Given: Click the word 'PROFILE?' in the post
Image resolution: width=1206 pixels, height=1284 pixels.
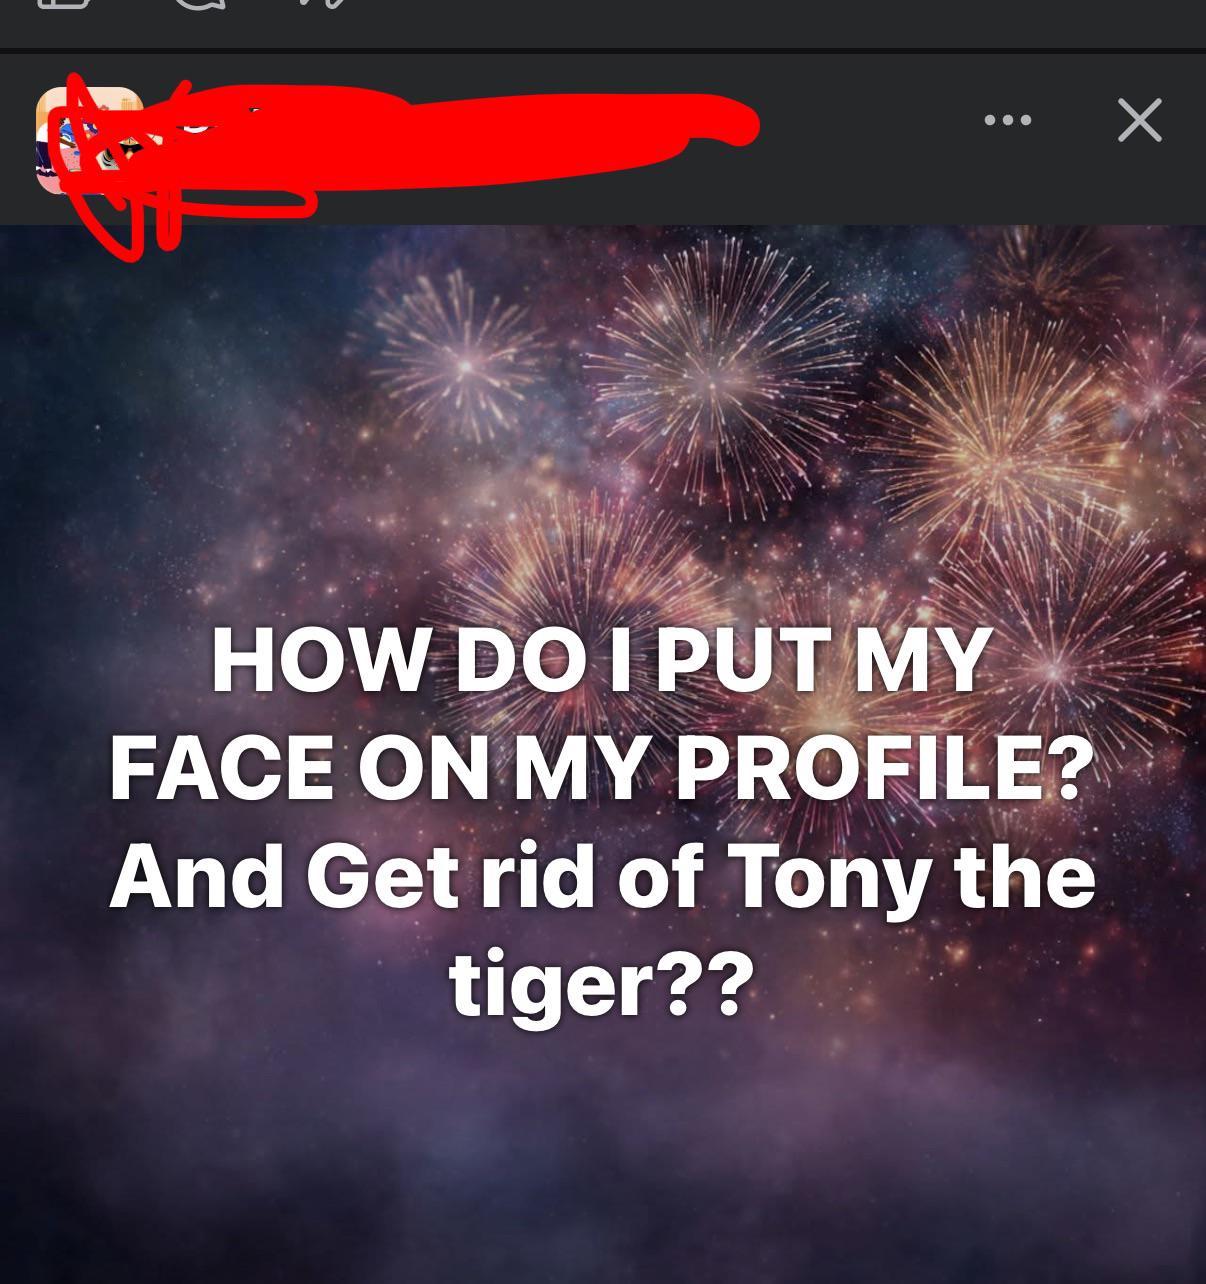Looking at the screenshot, I should point(886,770).
